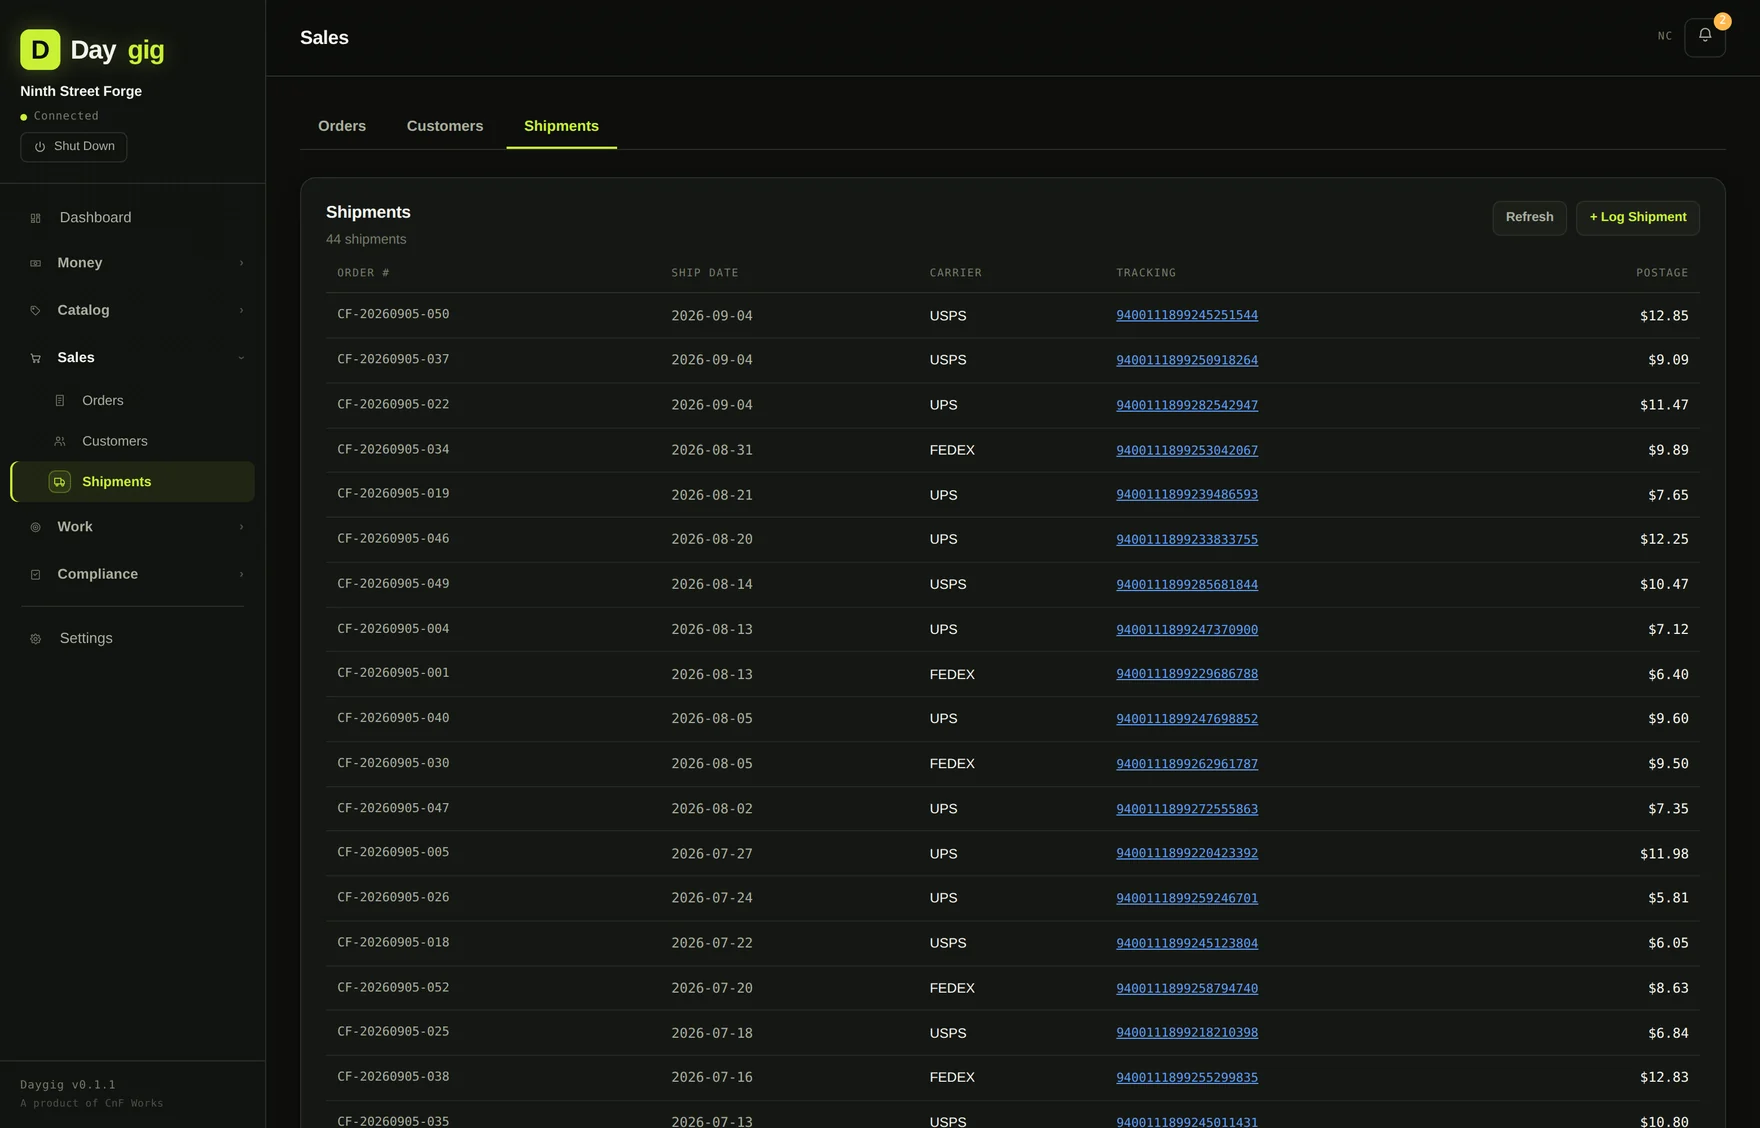Image resolution: width=1760 pixels, height=1128 pixels.
Task: Open tracking link 9400111899272555863
Action: pos(1187,808)
